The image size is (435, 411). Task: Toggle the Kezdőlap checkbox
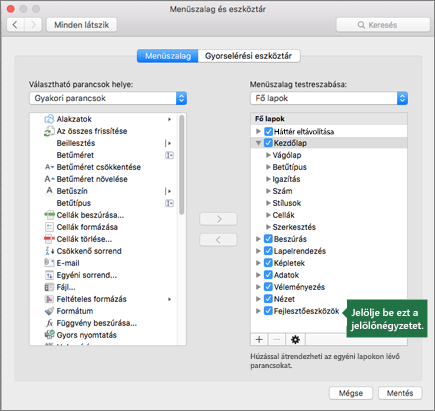[x=268, y=143]
